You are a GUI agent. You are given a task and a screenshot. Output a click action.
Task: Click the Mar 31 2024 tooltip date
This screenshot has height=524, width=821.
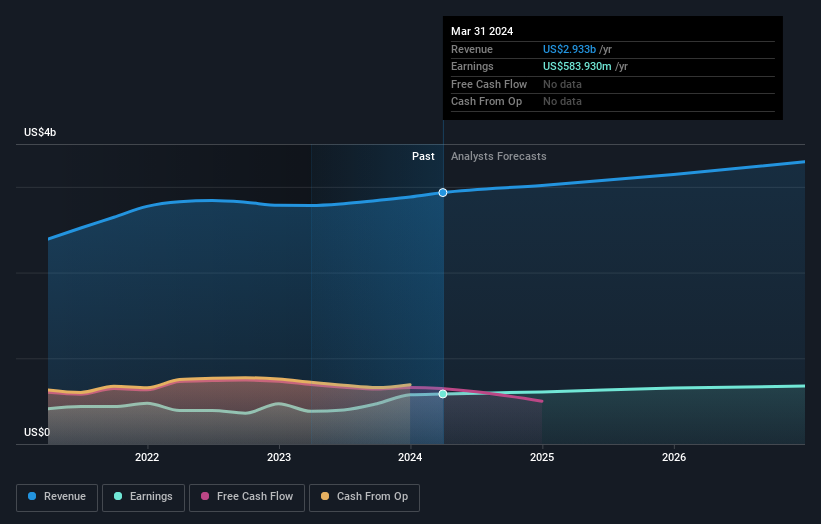(482, 31)
